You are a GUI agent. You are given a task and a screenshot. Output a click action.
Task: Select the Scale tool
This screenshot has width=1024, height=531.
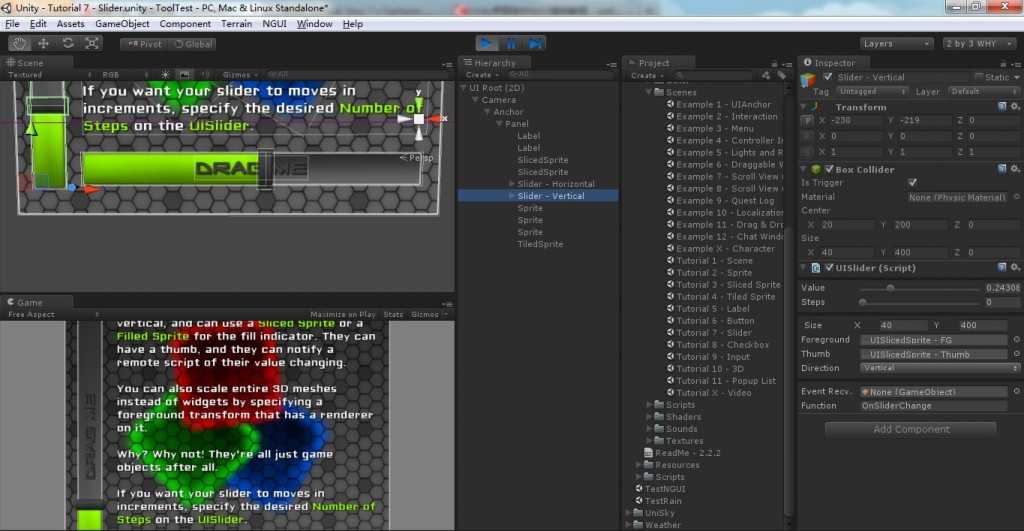tap(92, 44)
